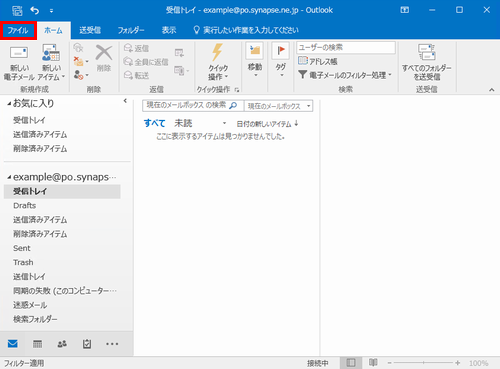Image resolution: width=500 pixels, height=369 pixels.
Task: Open the 現在のメールボックス scope dropdown
Action: (279, 106)
